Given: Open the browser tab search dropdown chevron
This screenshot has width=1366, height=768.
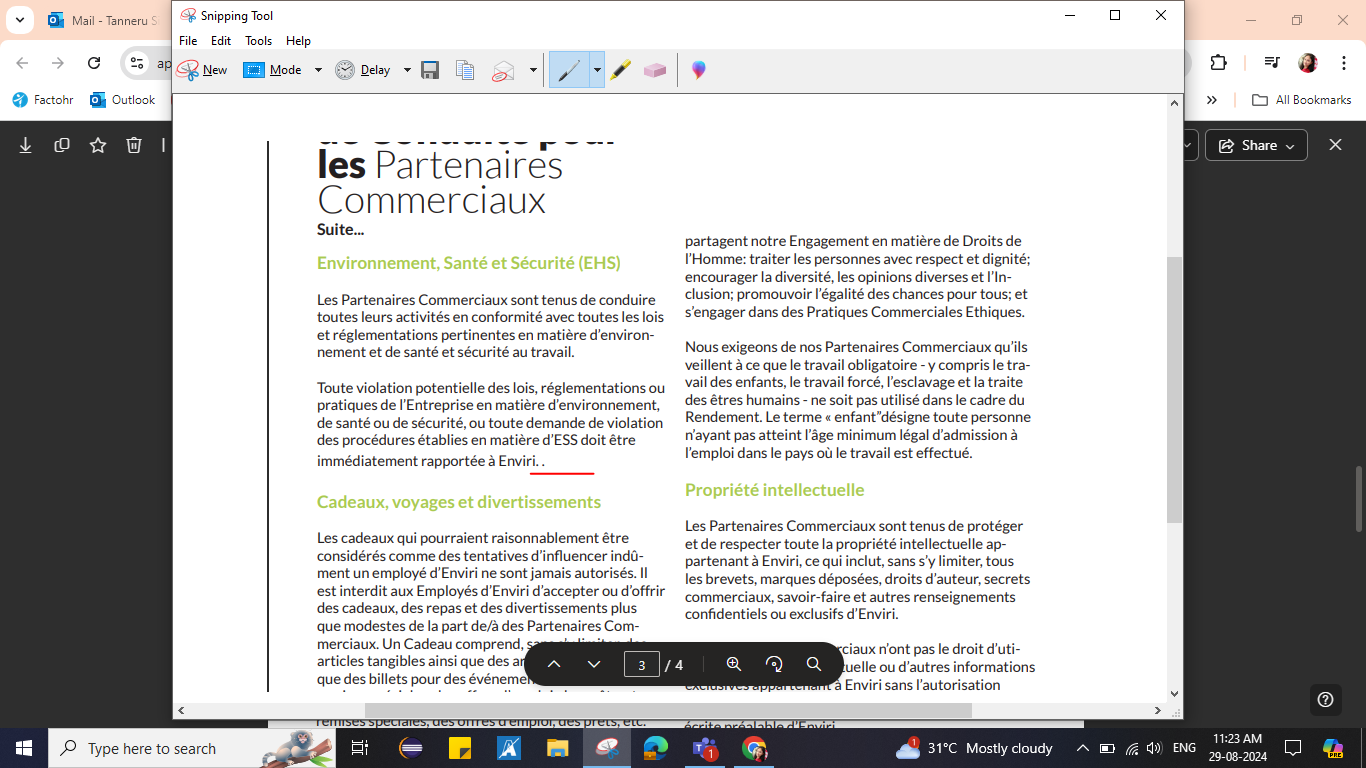Looking at the screenshot, I should (19, 20).
